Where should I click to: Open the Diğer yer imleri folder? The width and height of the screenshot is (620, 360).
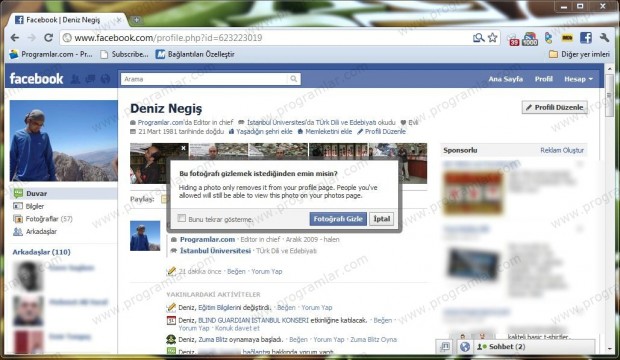tap(579, 54)
